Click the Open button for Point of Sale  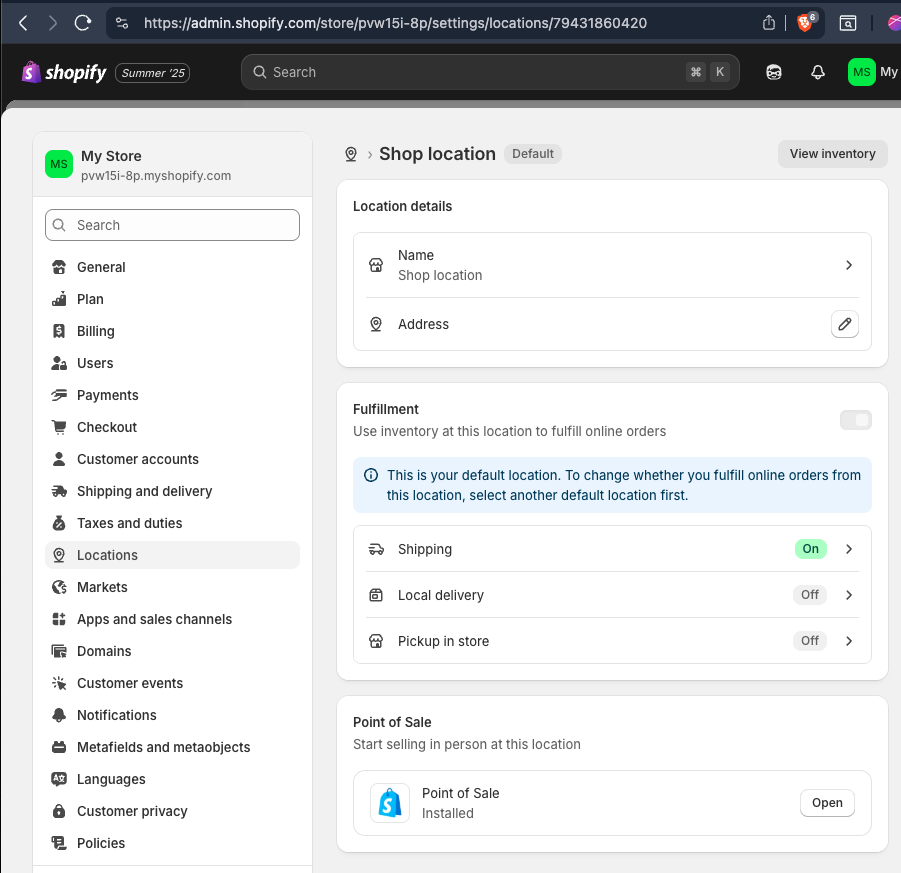[x=826, y=803]
